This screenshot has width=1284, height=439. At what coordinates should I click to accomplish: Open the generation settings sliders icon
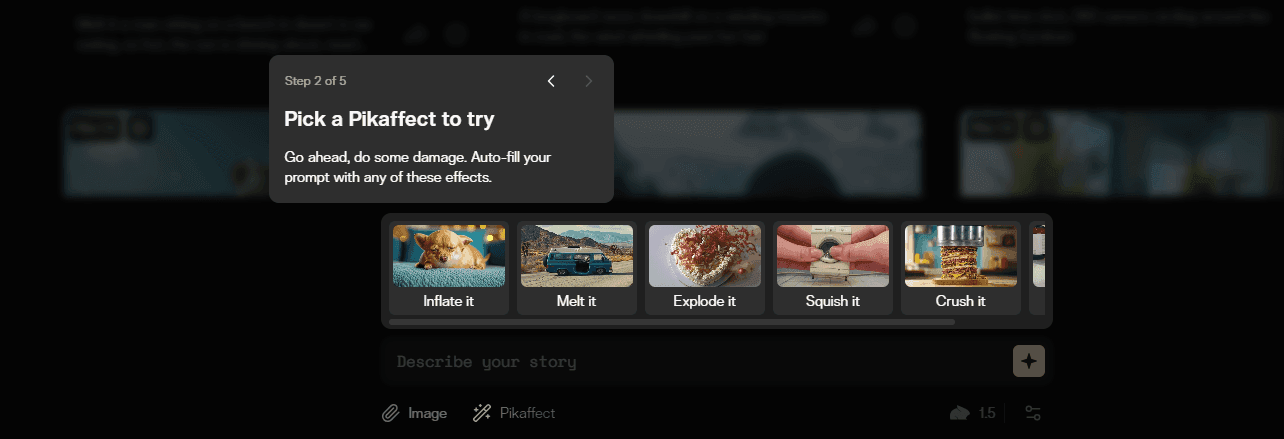[x=1033, y=413]
